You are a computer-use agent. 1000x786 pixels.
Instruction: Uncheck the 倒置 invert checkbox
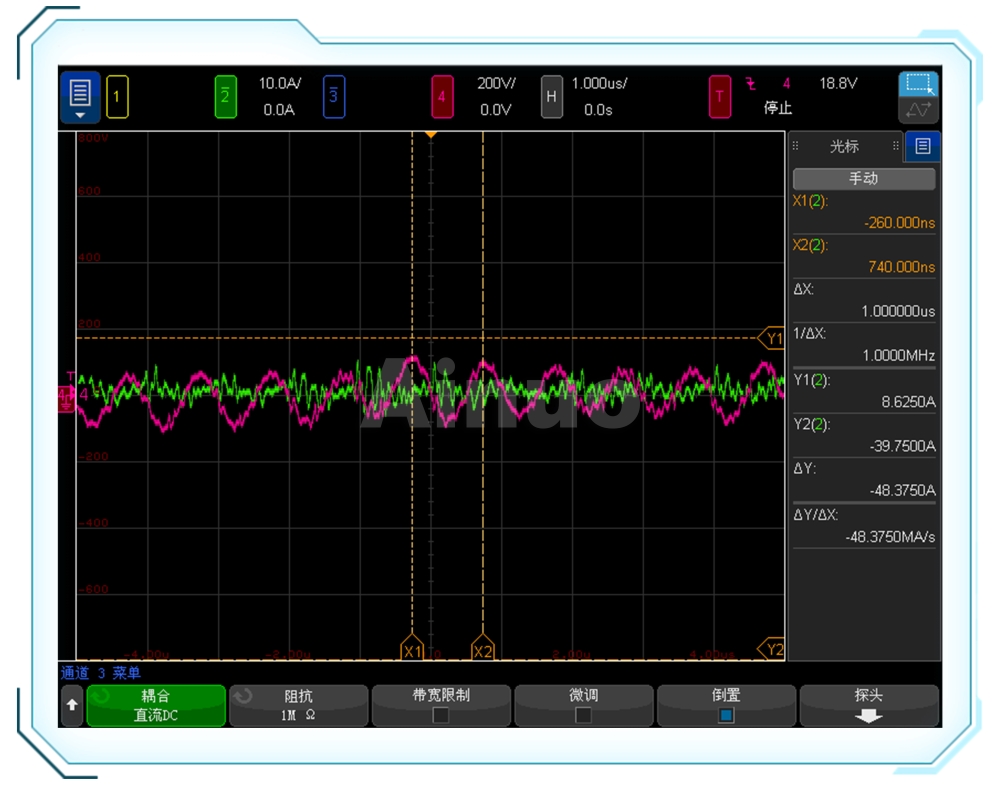pos(726,715)
